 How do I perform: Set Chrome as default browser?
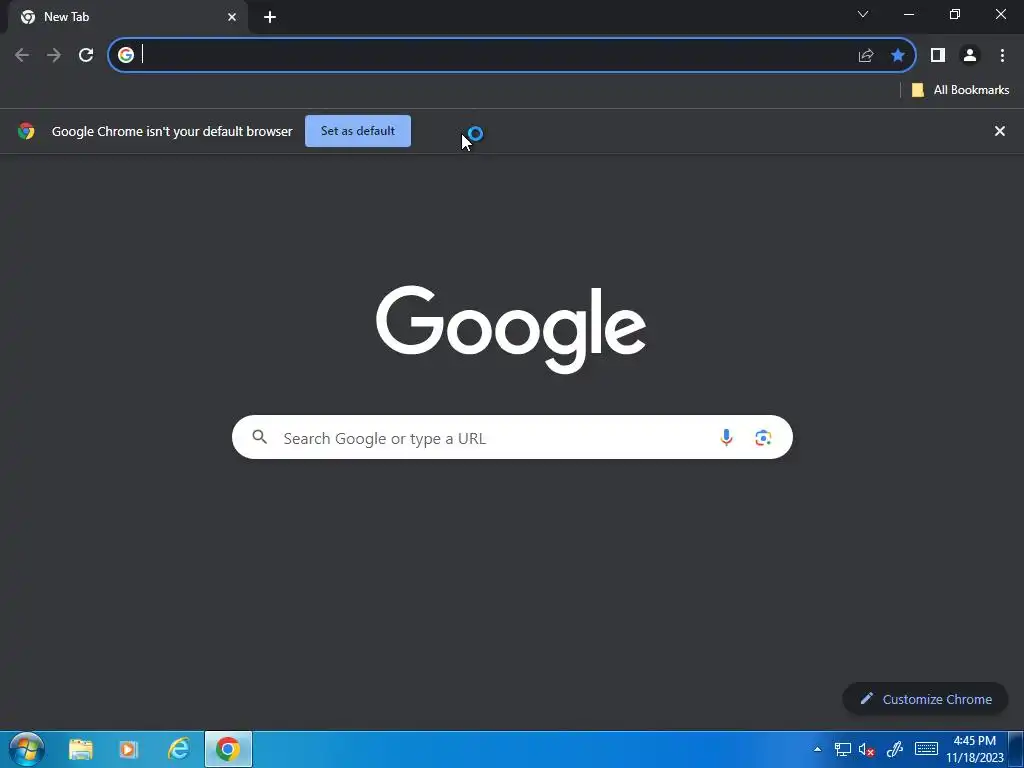(x=358, y=131)
